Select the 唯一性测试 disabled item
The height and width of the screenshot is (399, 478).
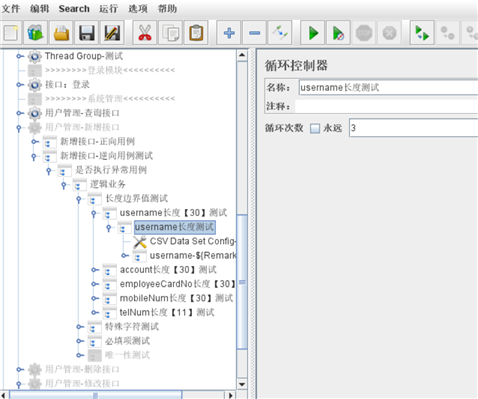127,355
